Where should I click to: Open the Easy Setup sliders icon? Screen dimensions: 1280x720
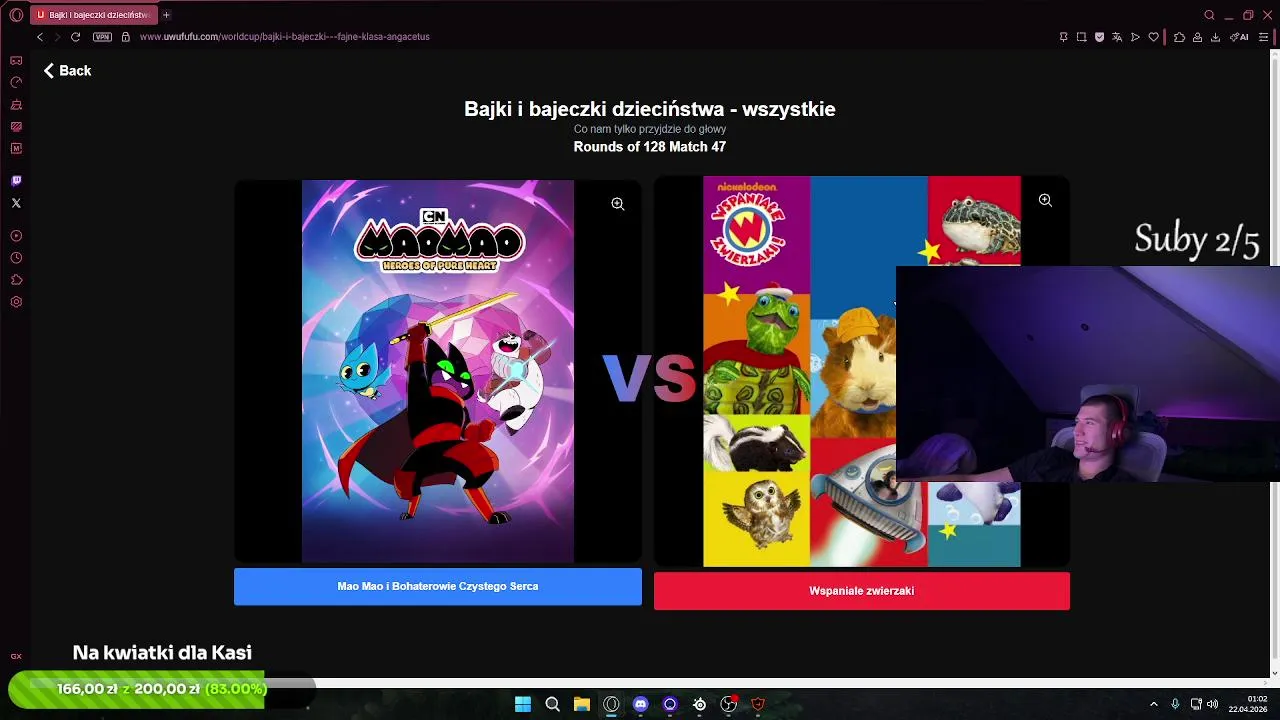1263,37
